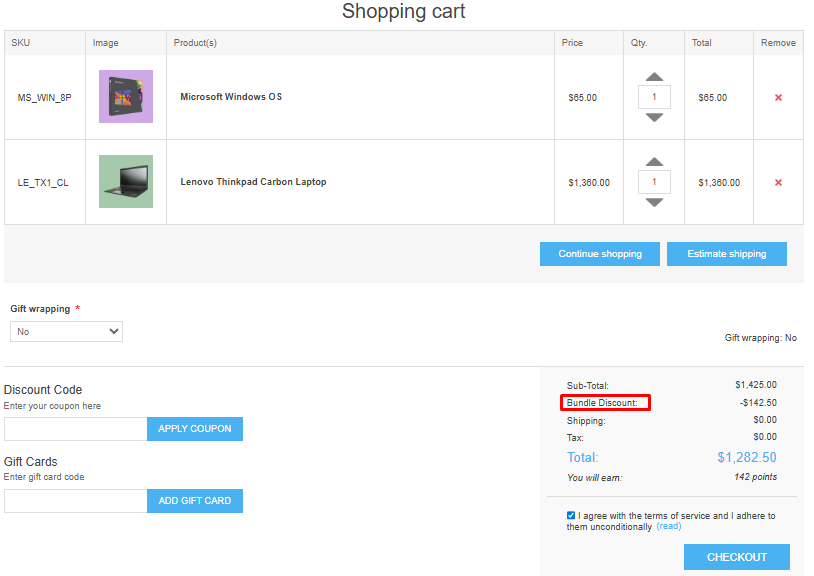Click in the gift card code field

75,500
